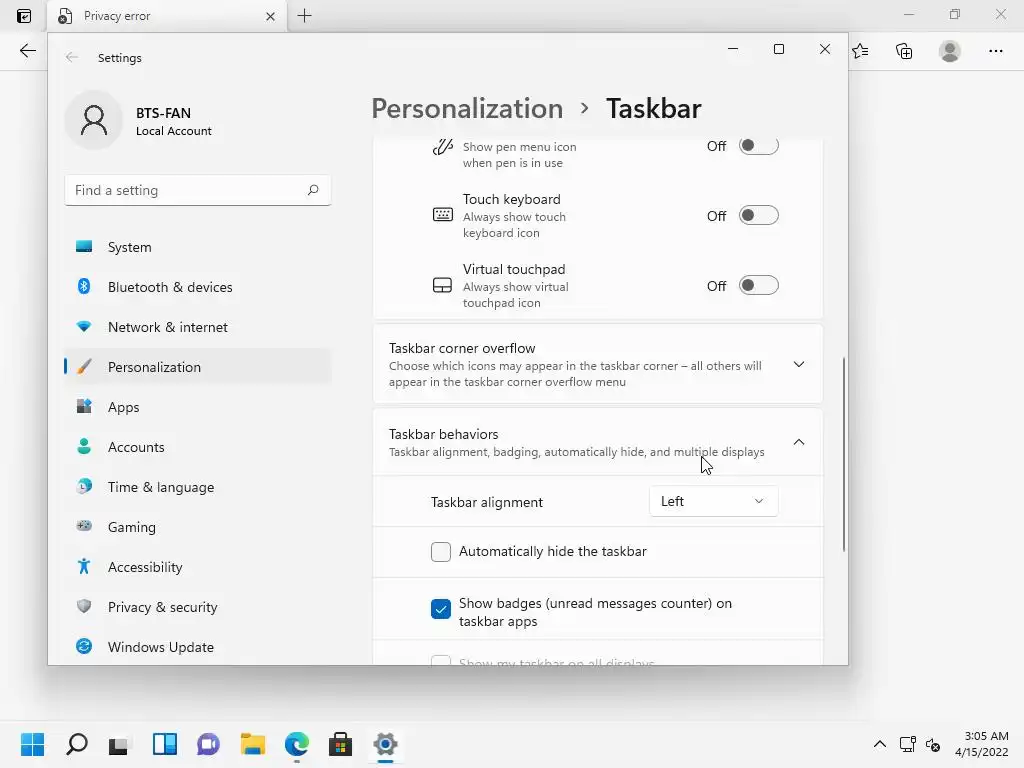Screen dimensions: 1024x768
Task: Open the Gaming settings category
Action: [198, 527]
